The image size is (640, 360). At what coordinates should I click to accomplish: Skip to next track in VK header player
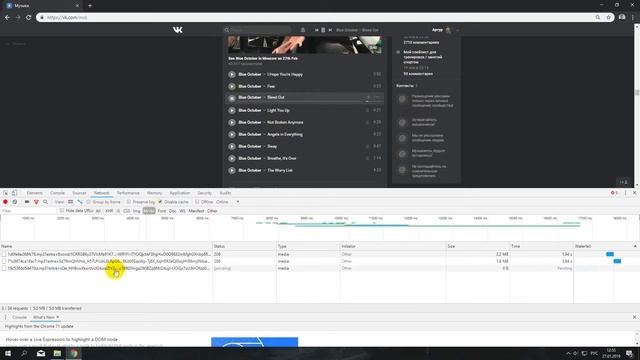click(330, 30)
